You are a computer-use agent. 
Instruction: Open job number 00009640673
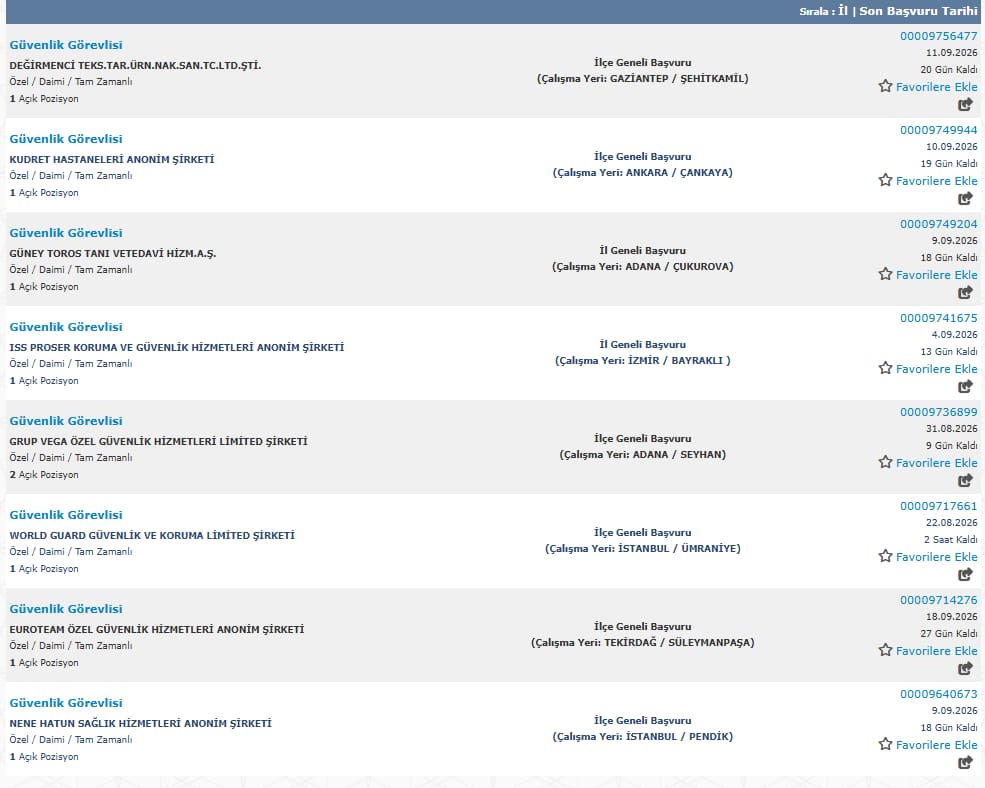pyautogui.click(x=939, y=694)
